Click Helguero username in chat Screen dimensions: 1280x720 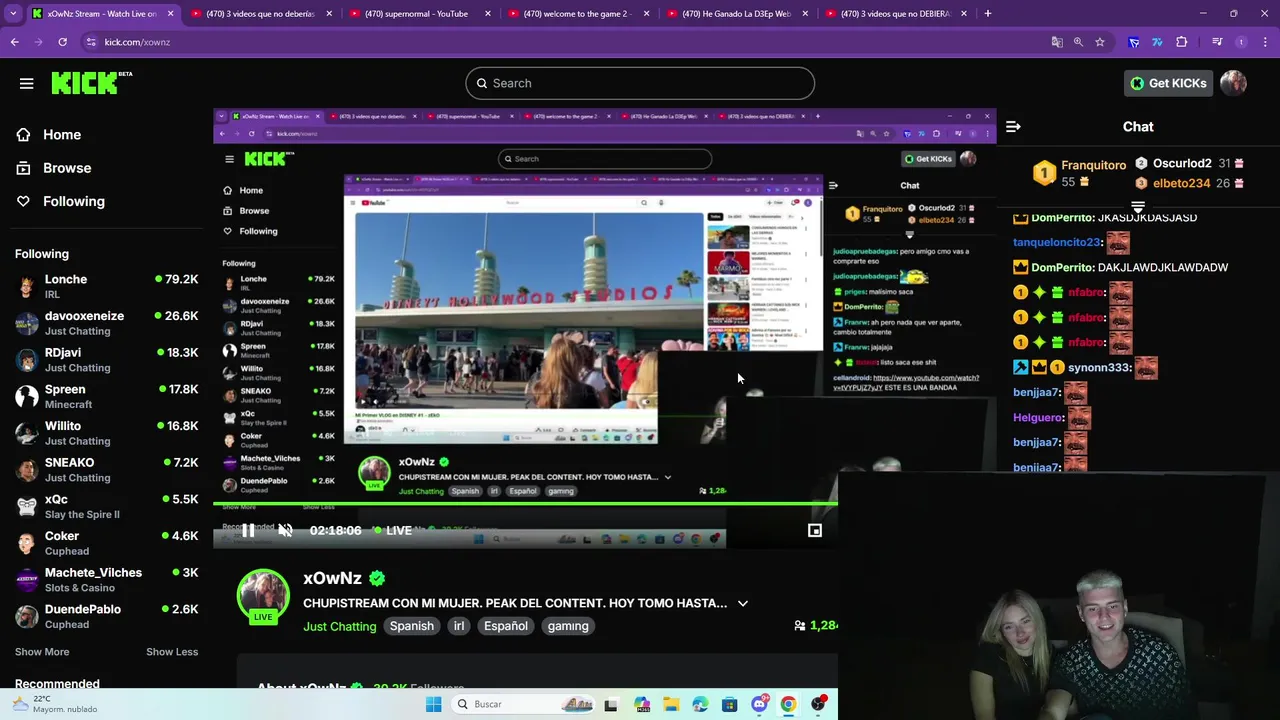click(x=1038, y=418)
